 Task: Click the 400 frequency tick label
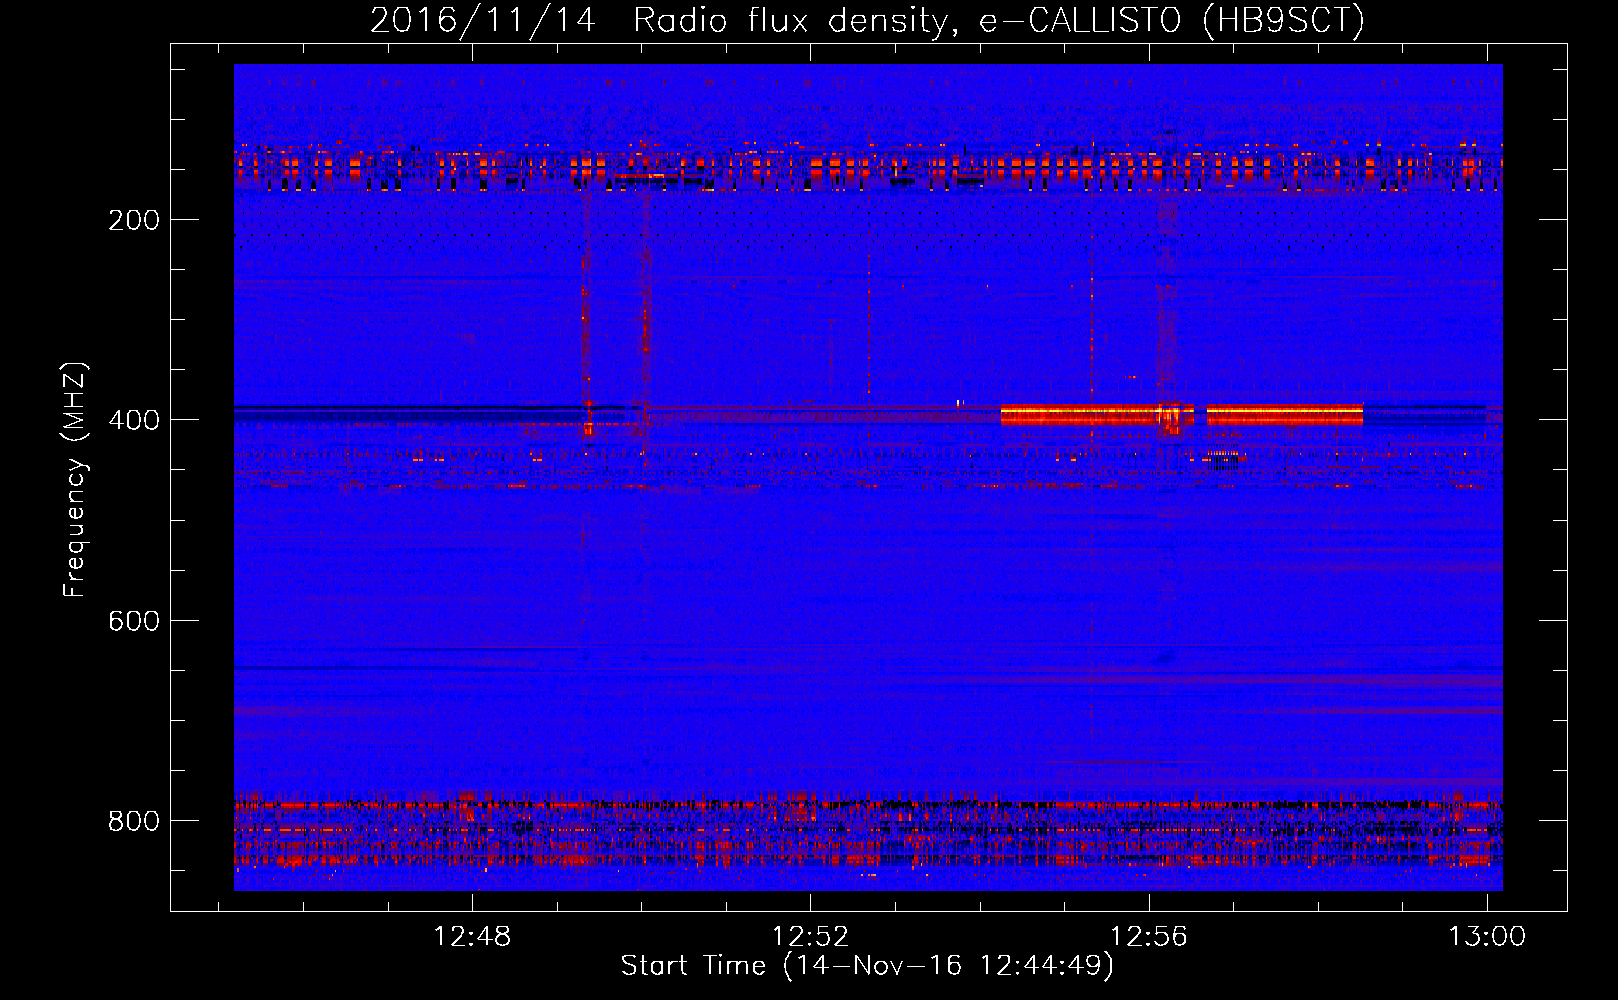[134, 420]
